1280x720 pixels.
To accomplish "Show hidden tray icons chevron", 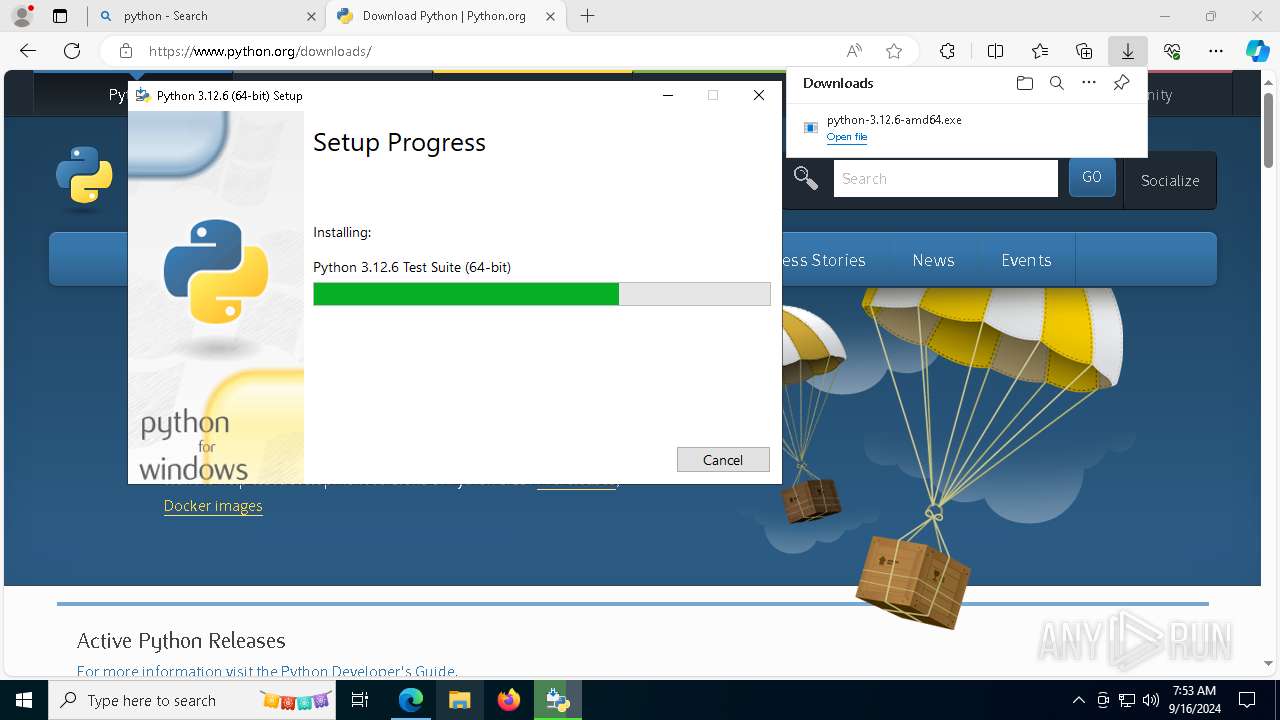I will coord(1078,700).
